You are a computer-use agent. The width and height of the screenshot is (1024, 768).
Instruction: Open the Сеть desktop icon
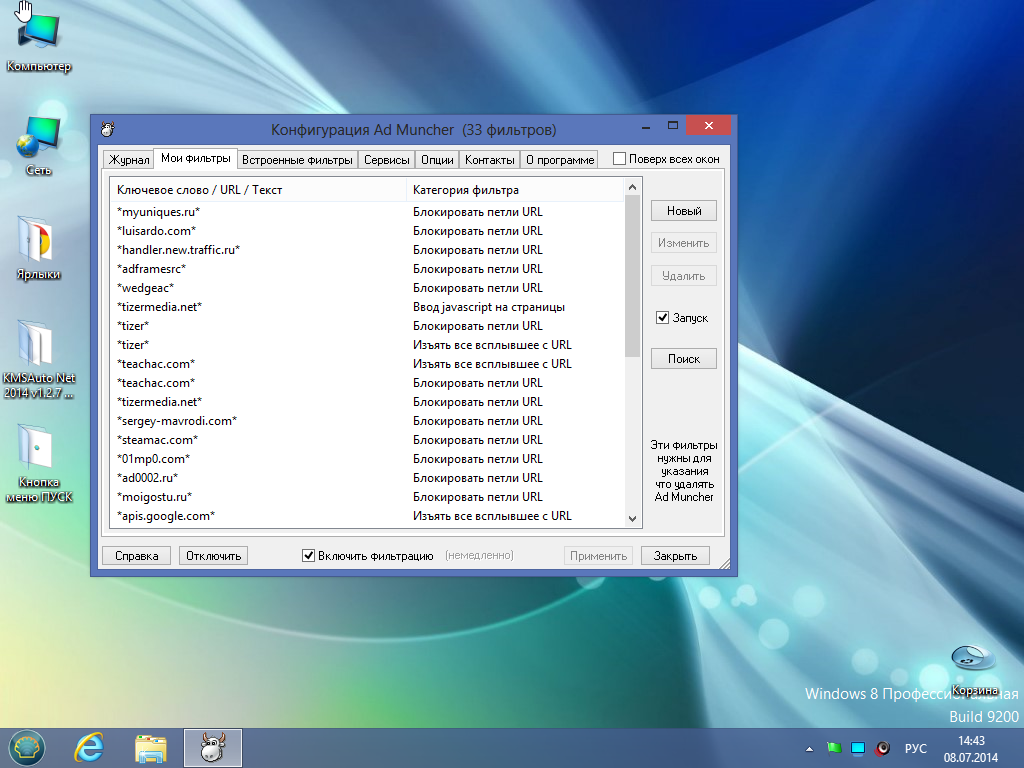[x=39, y=145]
